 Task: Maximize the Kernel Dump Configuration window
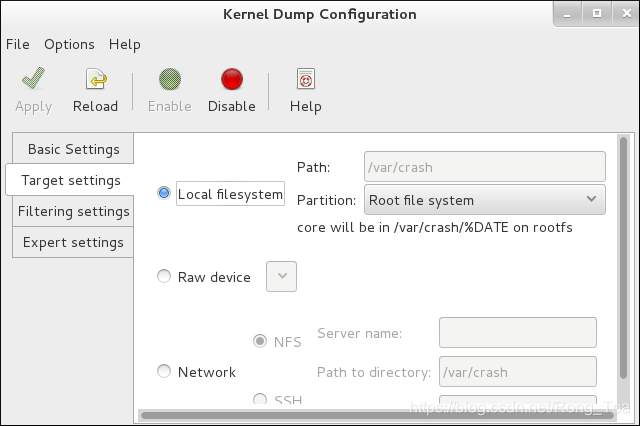[x=597, y=14]
